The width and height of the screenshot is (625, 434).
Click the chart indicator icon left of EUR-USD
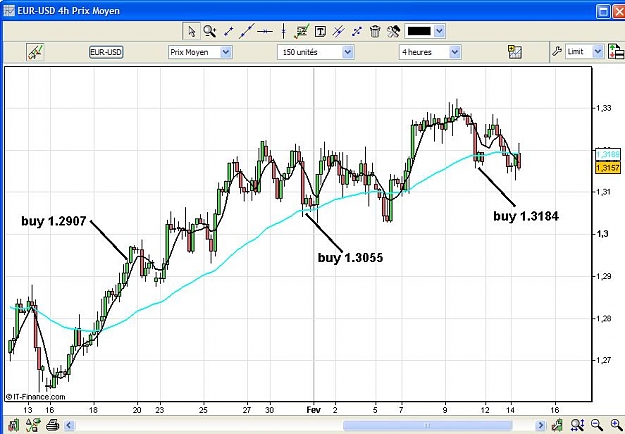35,52
